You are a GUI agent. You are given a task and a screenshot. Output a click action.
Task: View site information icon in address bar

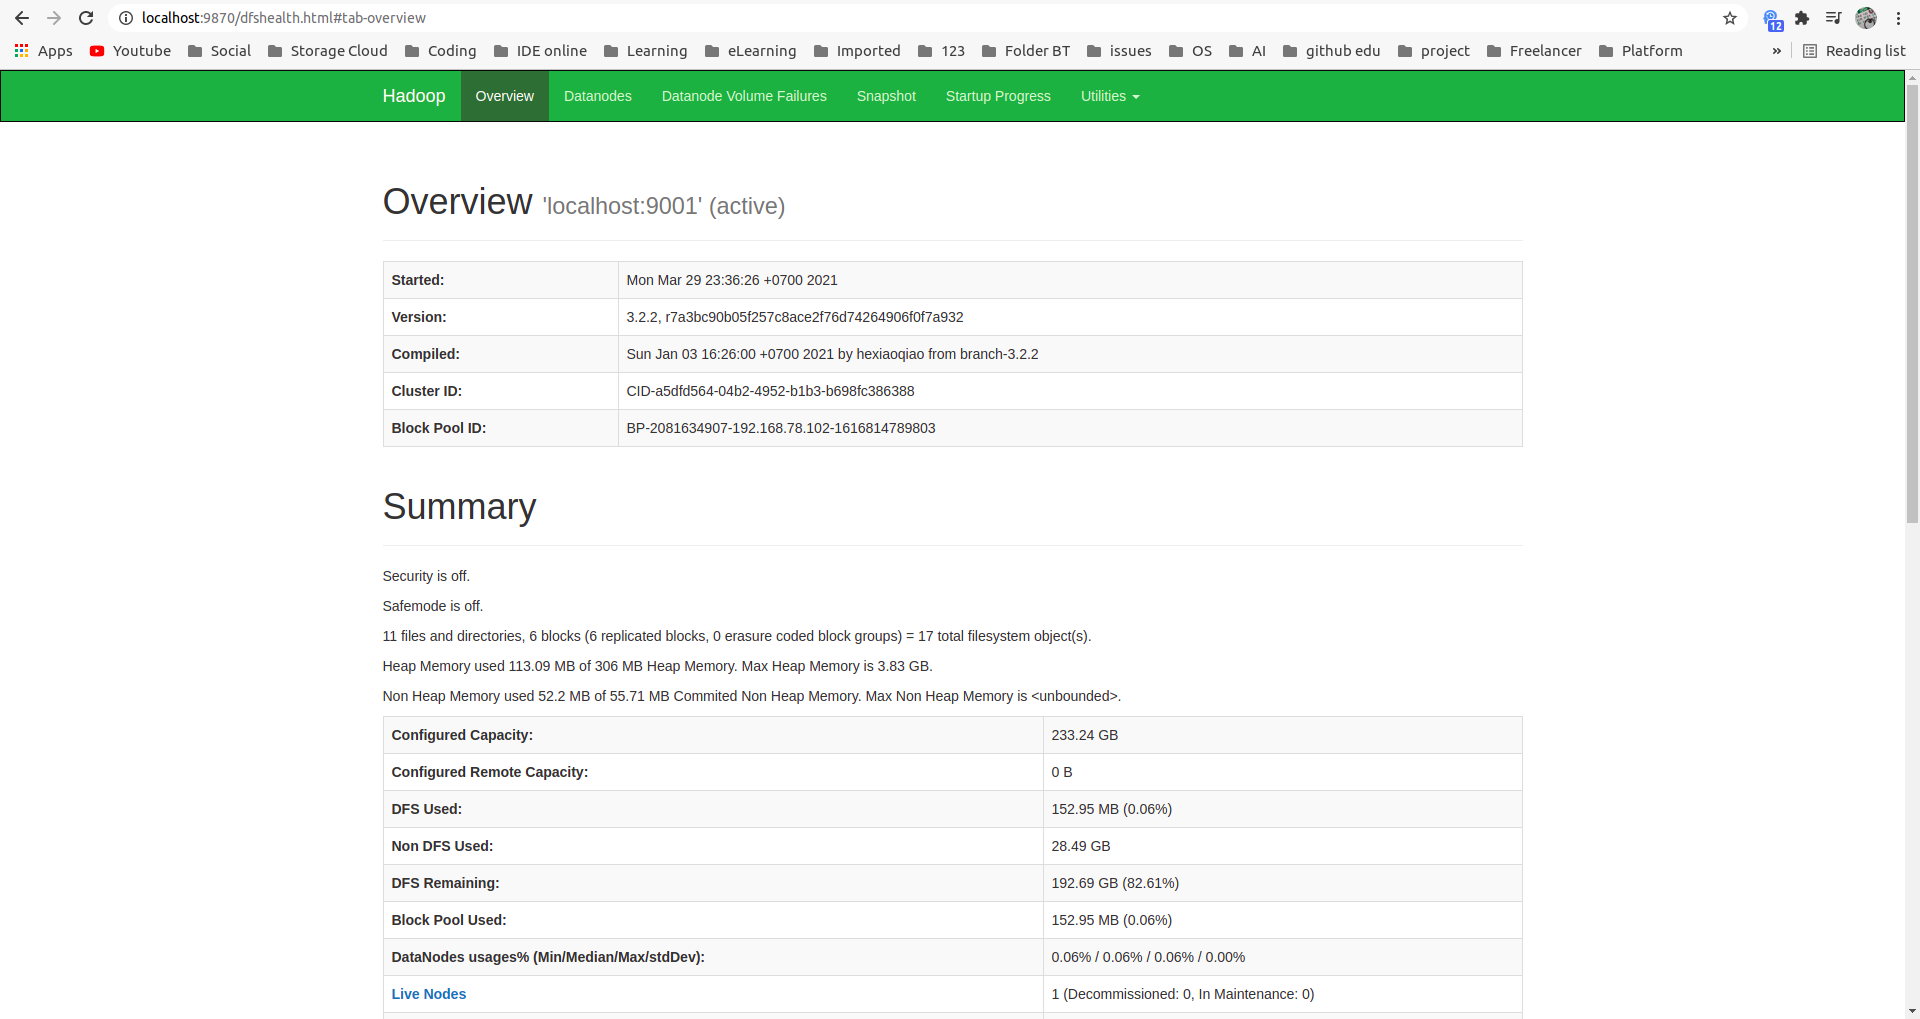pyautogui.click(x=126, y=18)
